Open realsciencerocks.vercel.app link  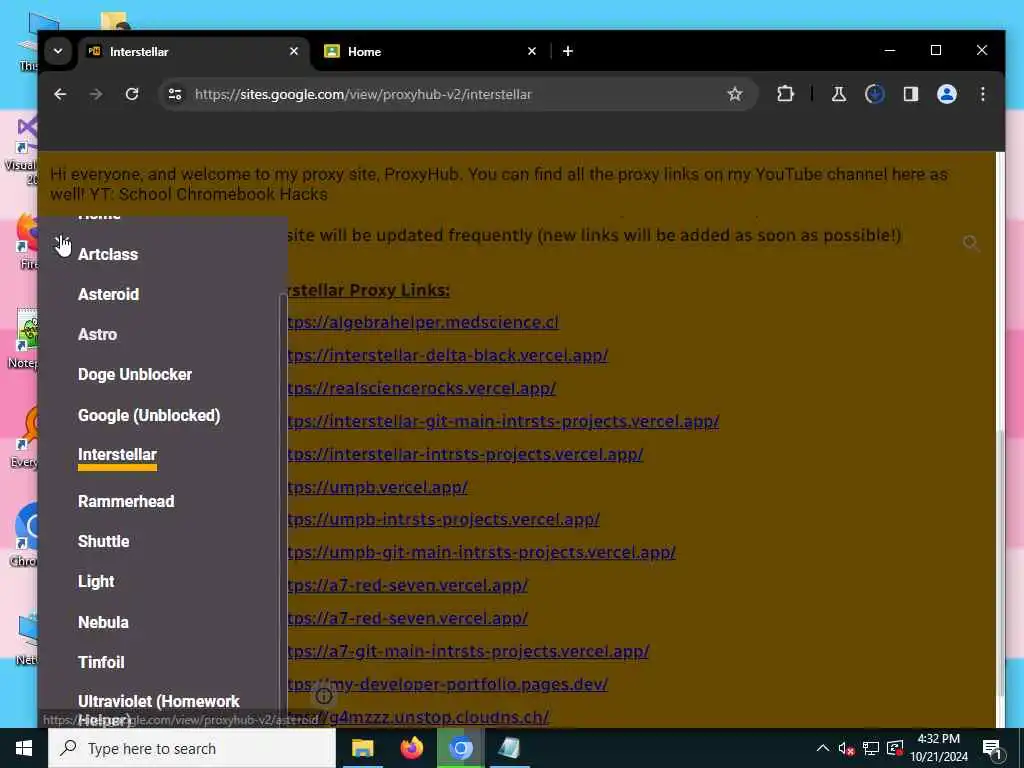tap(422, 388)
